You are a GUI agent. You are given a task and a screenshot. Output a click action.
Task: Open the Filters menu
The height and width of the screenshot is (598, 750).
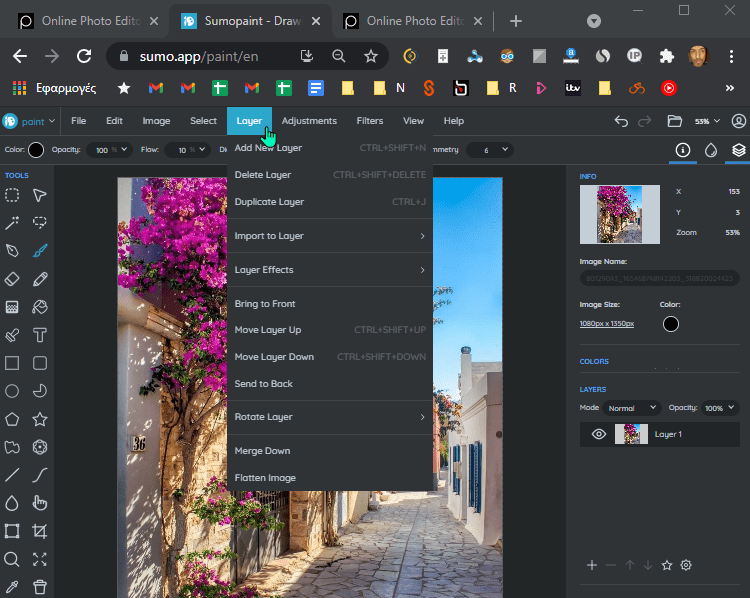pyautogui.click(x=369, y=121)
